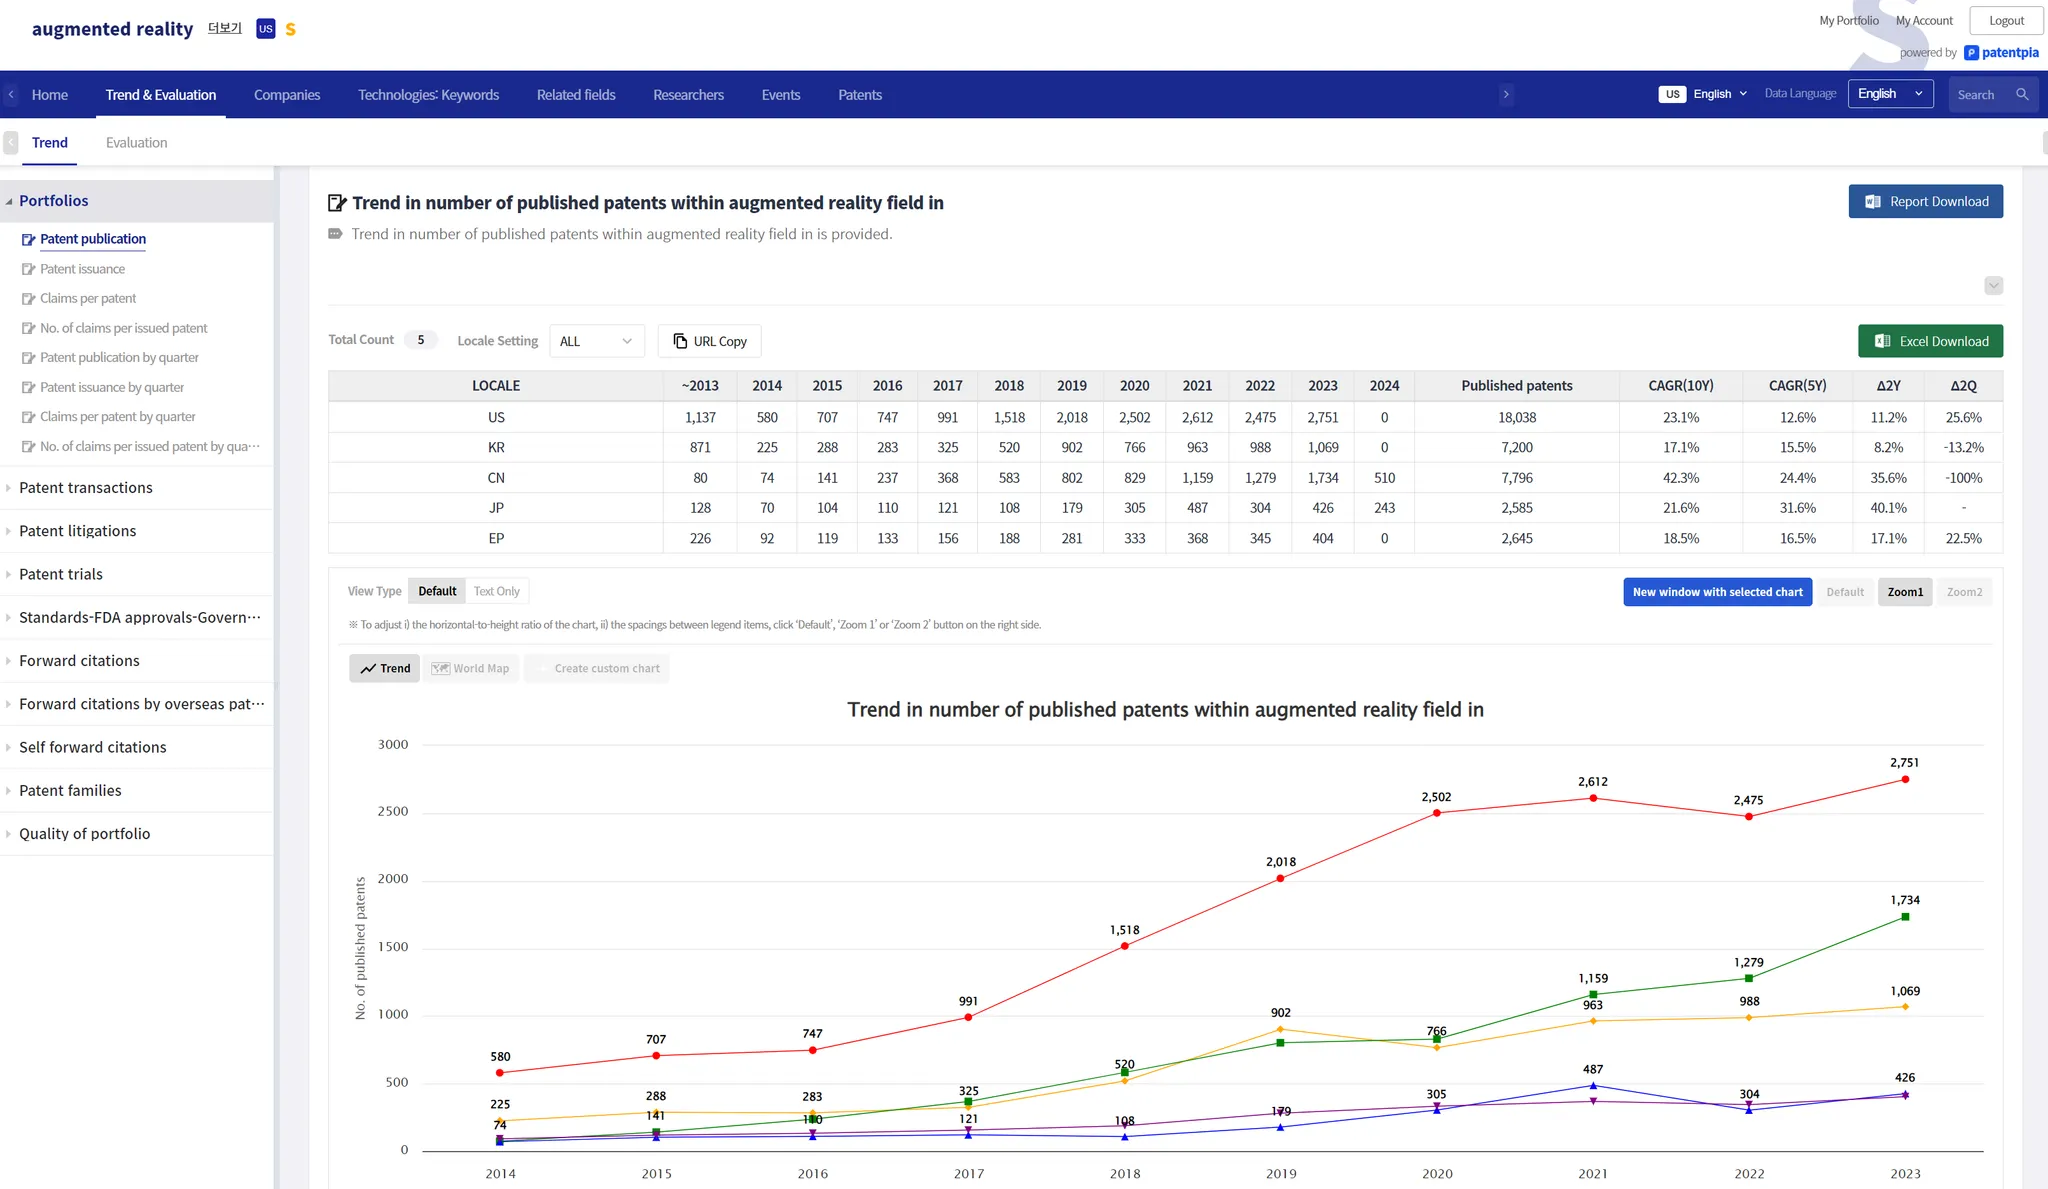
Task: Click the search magnifier icon
Action: pyautogui.click(x=2022, y=94)
